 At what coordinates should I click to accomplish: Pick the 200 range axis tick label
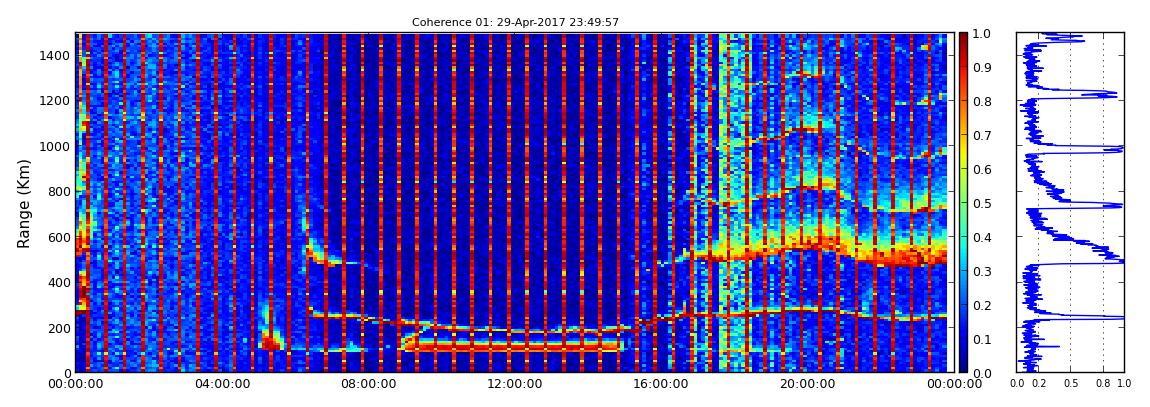coord(59,329)
